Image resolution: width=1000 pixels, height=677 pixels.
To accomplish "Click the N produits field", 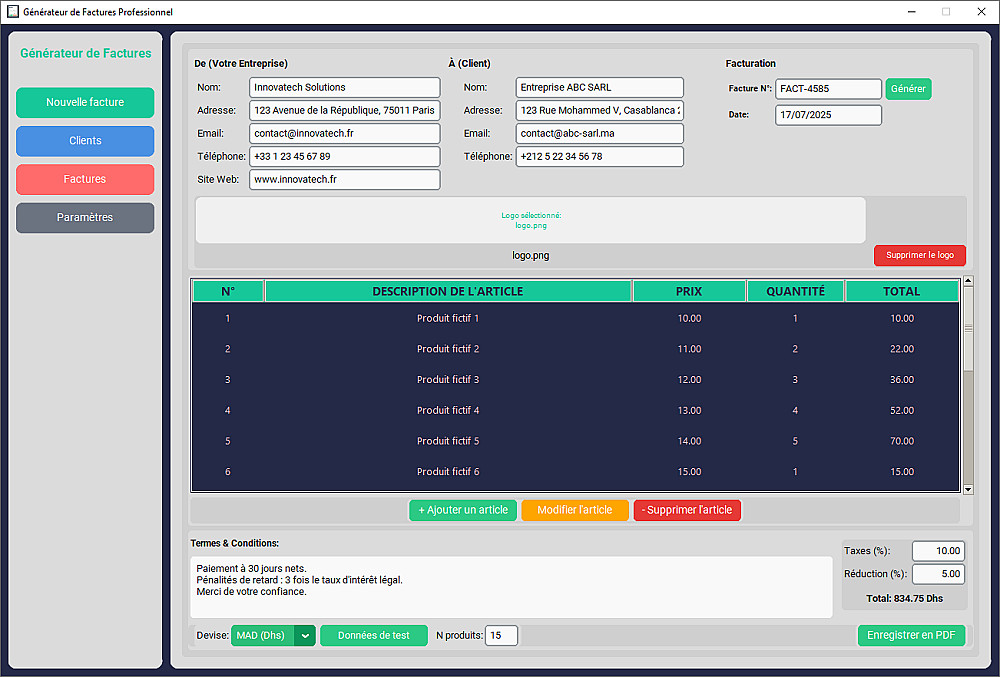I will click(x=501, y=636).
